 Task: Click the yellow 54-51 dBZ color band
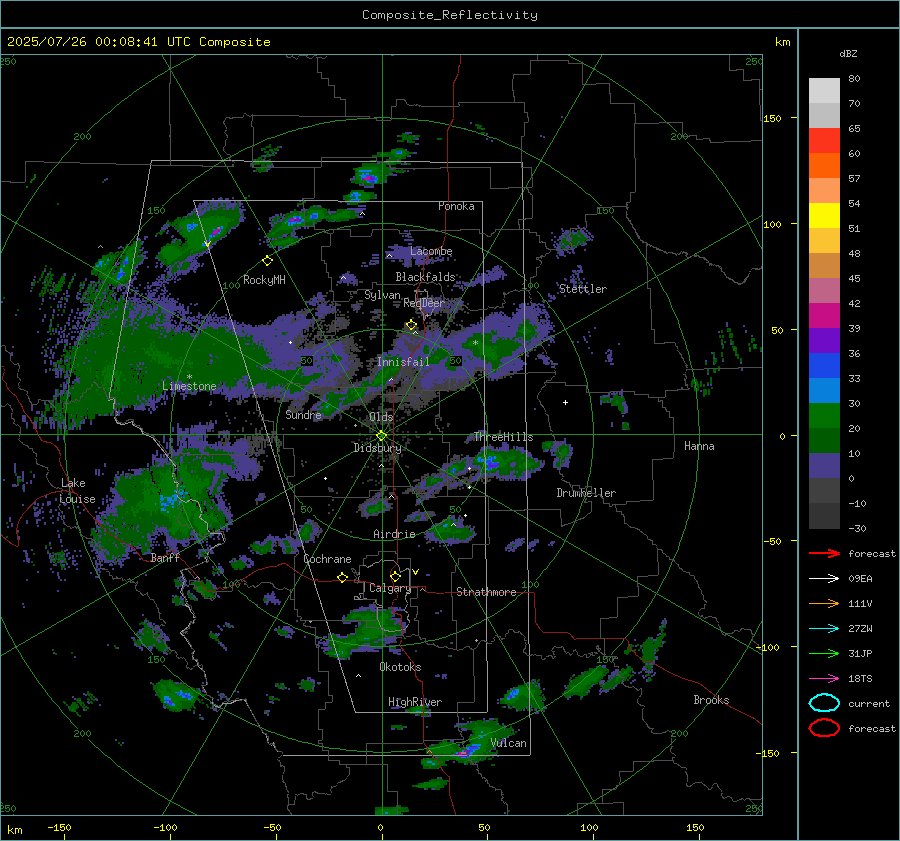tap(824, 215)
